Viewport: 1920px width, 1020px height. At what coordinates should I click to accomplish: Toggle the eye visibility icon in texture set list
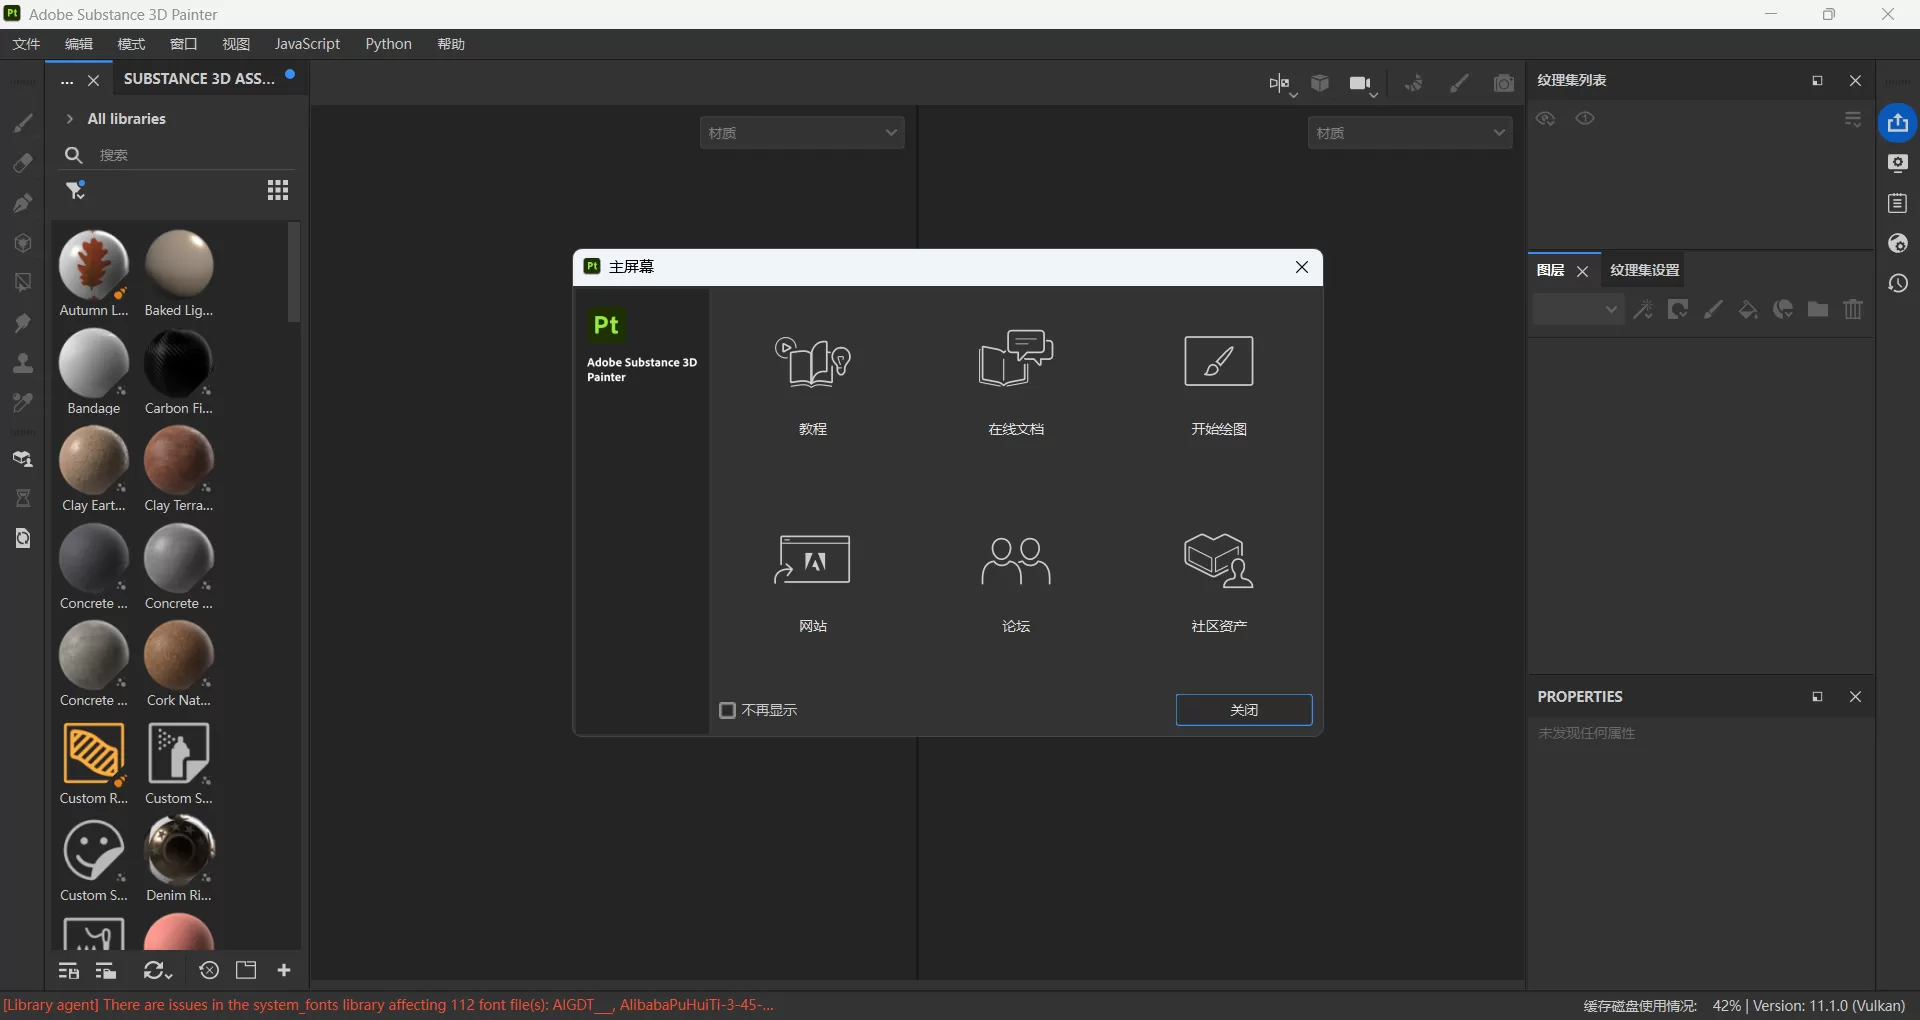[1586, 119]
